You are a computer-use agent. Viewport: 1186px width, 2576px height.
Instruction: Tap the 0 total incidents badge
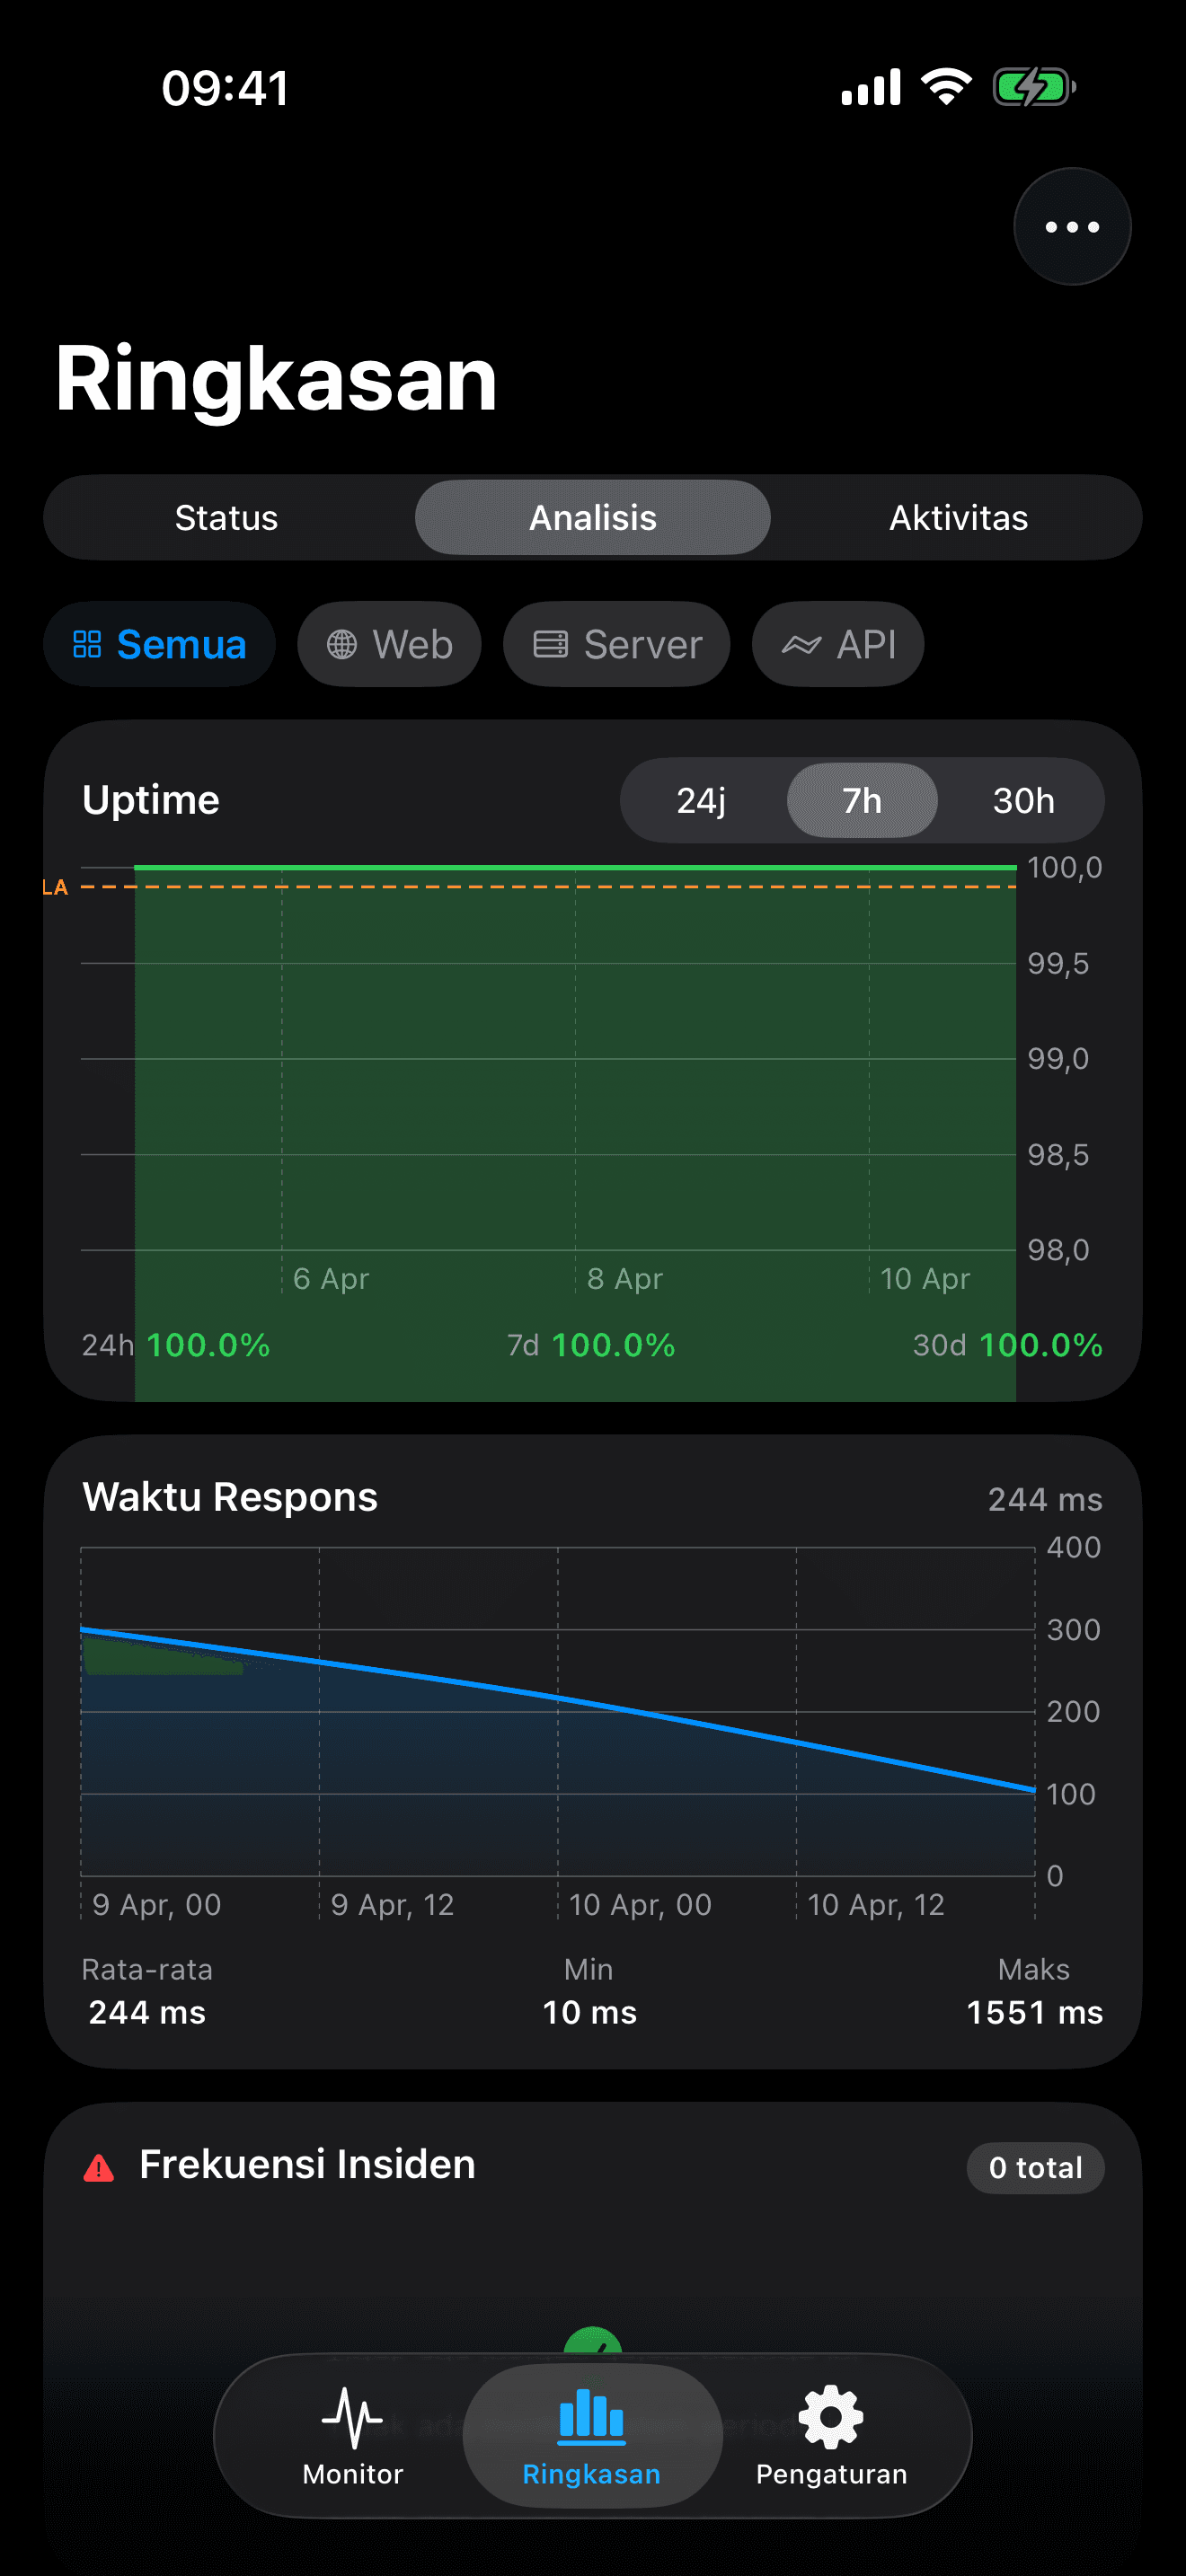pos(1034,2167)
